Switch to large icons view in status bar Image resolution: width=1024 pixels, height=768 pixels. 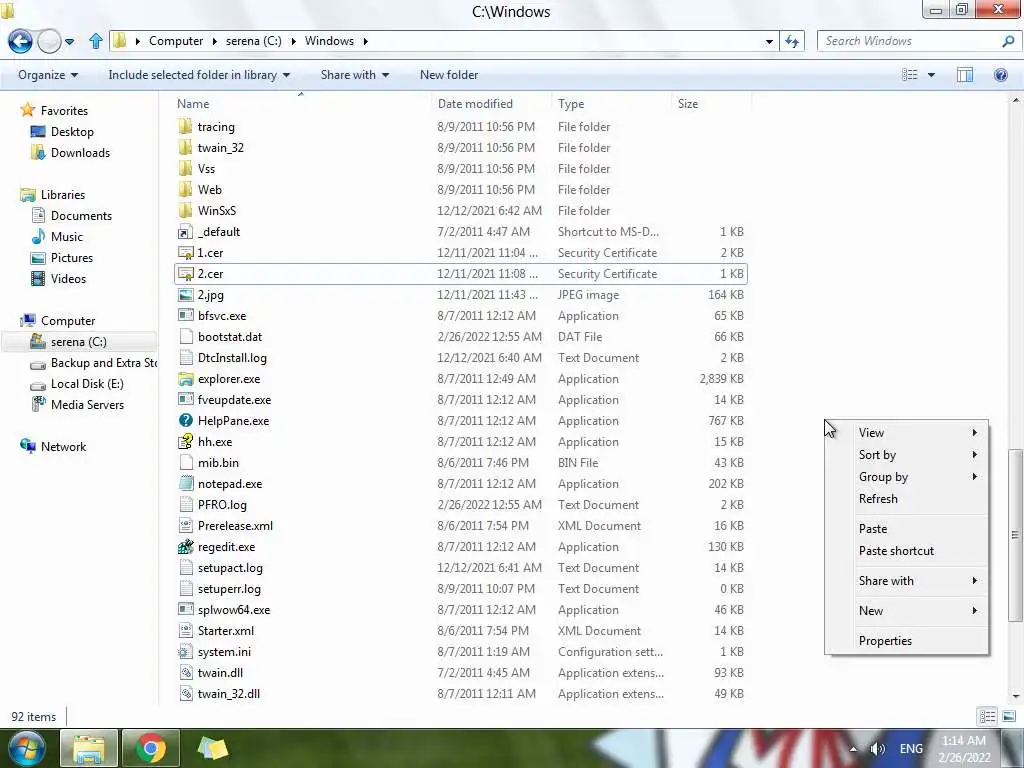[1008, 716]
